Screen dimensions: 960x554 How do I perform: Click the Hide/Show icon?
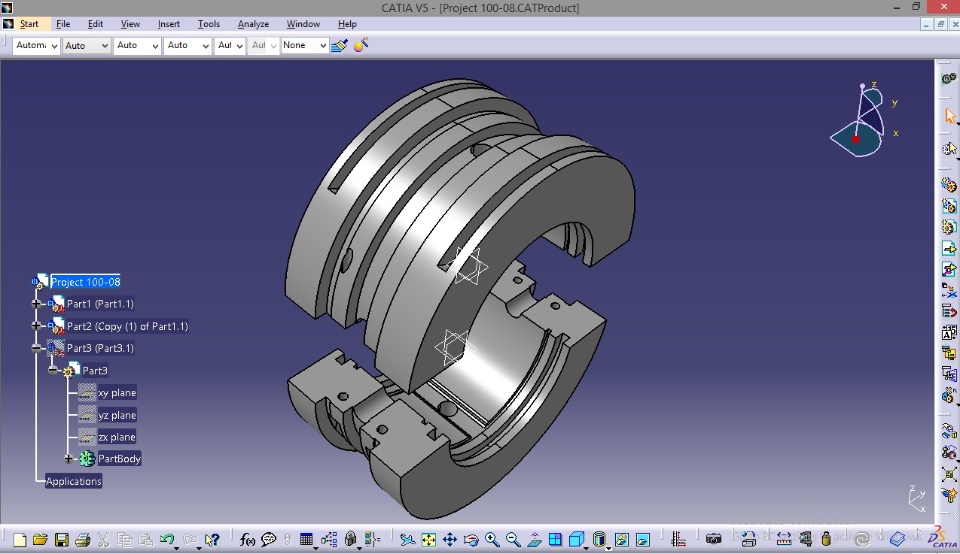click(x=621, y=539)
